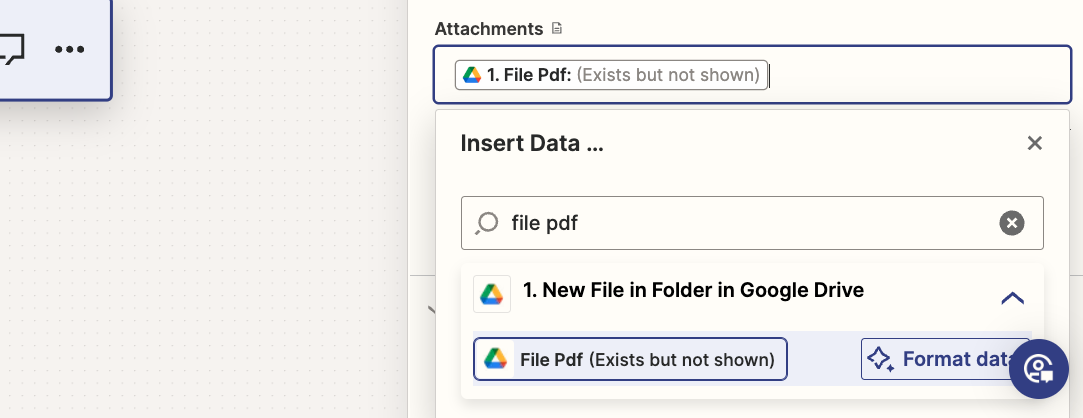This screenshot has width=1083, height=418.
Task: Collapse the New File in Folder section
Action: [x=1013, y=298]
